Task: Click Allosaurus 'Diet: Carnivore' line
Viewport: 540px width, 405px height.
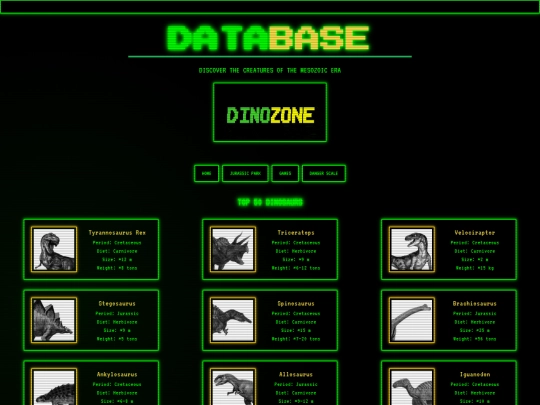Action: click(296, 393)
